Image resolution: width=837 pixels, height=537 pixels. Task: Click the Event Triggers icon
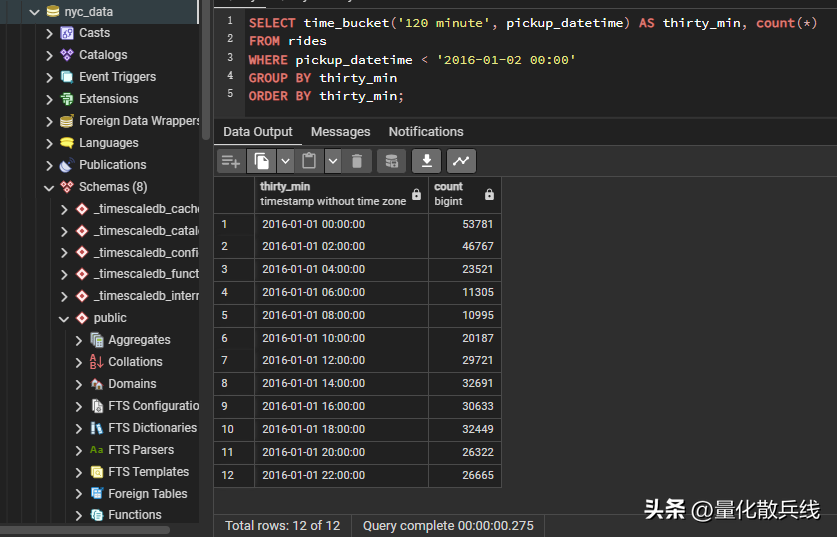(x=67, y=77)
